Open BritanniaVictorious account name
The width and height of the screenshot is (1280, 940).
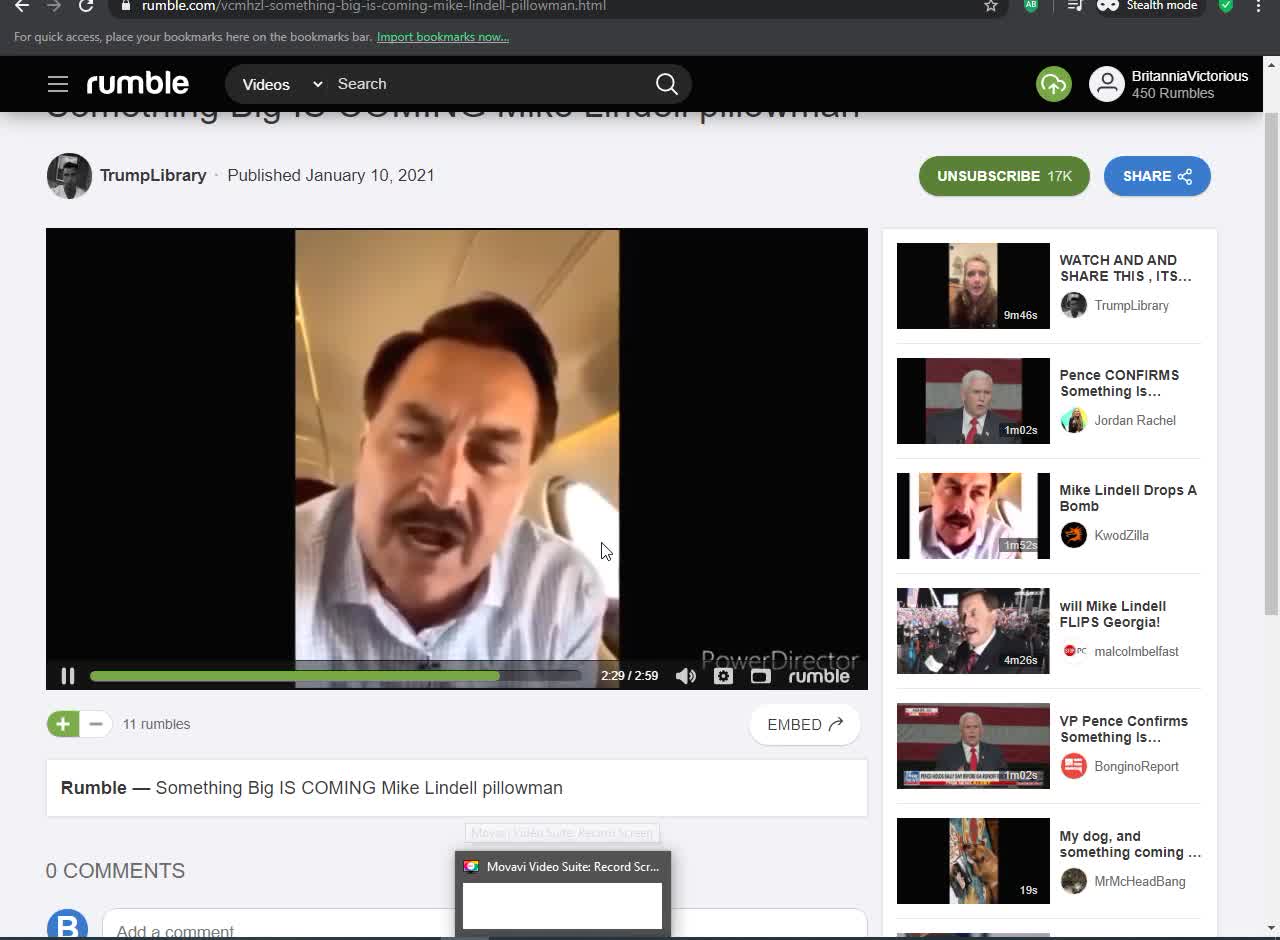[x=1190, y=76]
